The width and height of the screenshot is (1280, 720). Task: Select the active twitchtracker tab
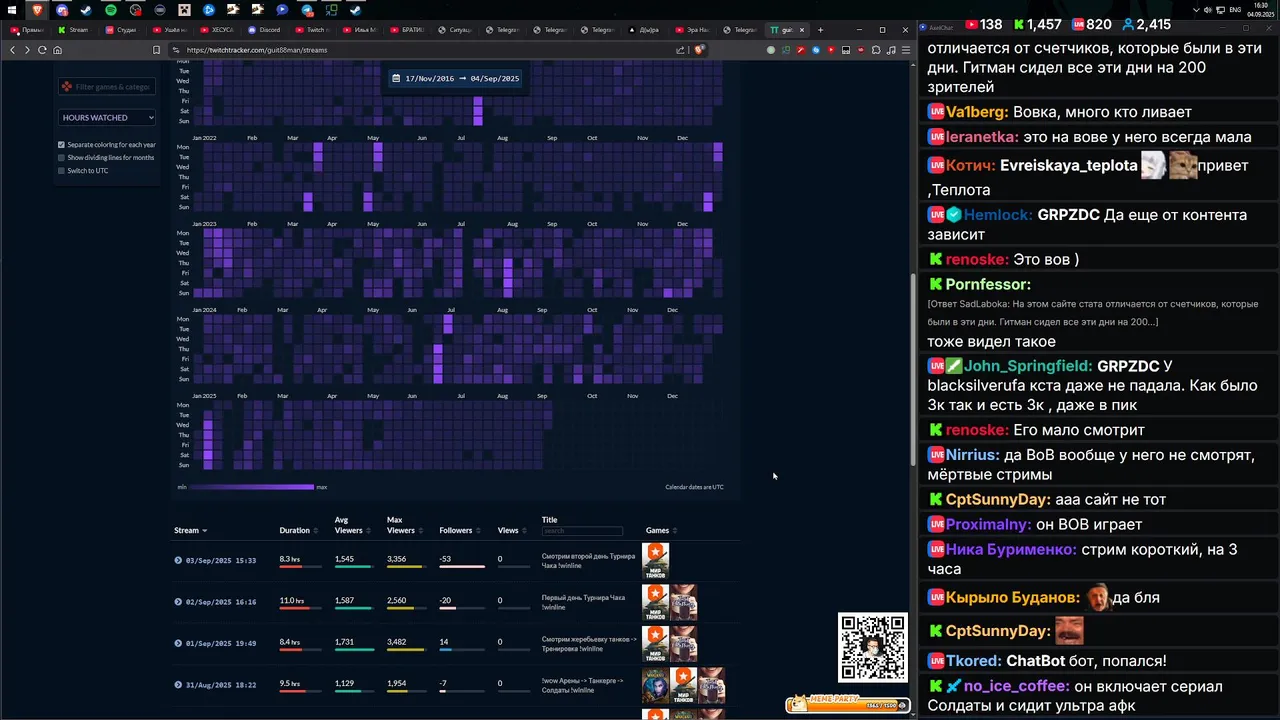tap(786, 30)
